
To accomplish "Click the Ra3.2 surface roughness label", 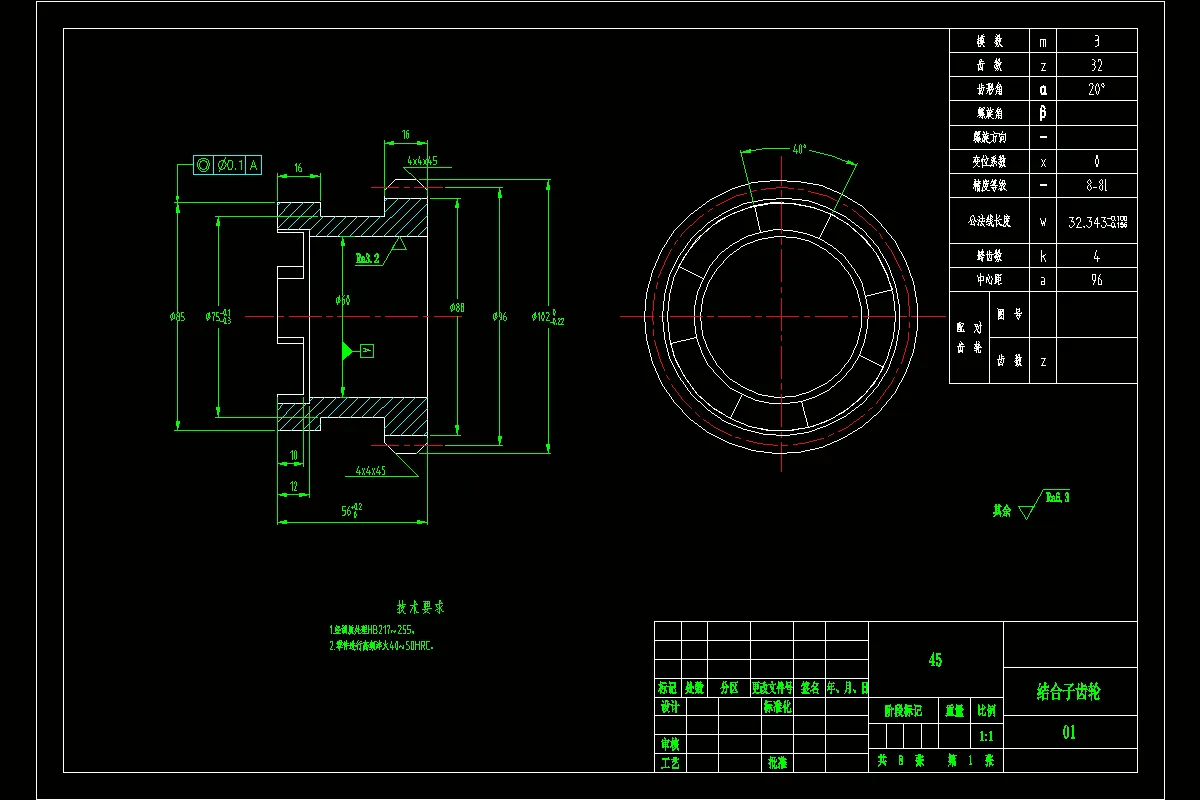I will tap(367, 257).
